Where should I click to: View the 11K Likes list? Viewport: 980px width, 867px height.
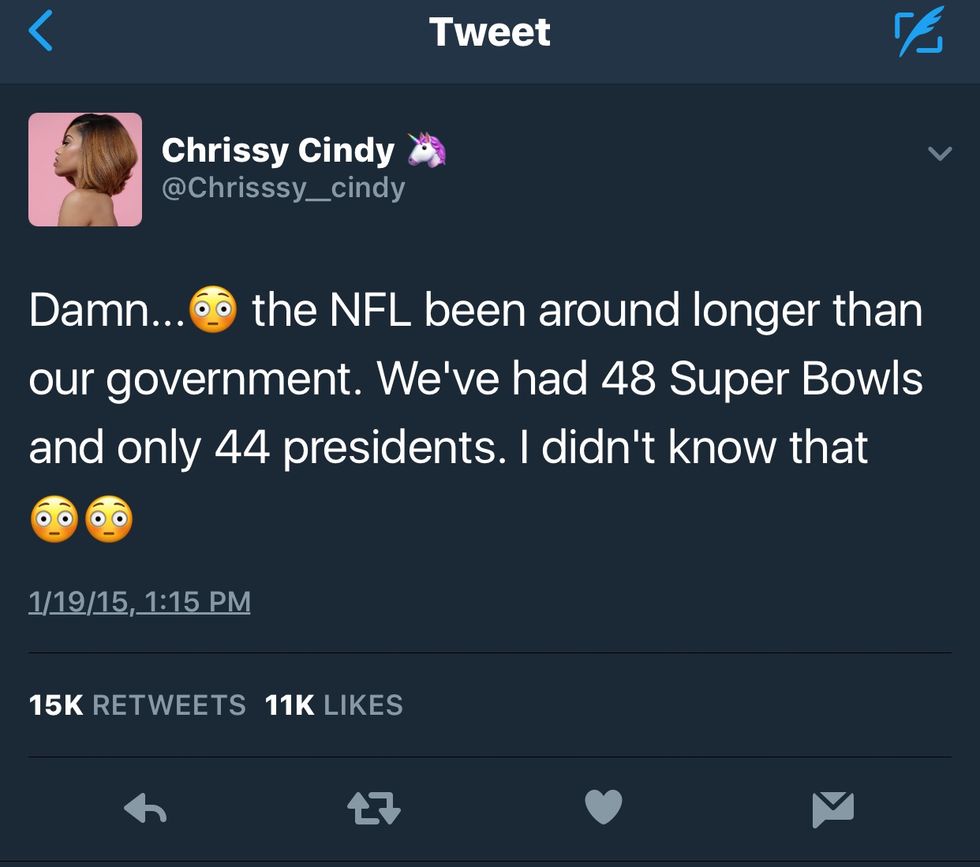[x=334, y=705]
